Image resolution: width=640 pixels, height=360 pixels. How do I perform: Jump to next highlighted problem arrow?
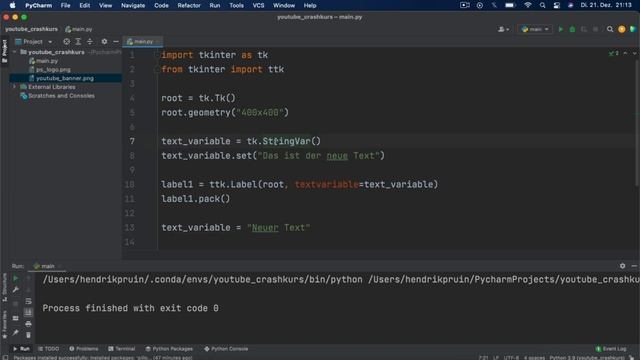[x=634, y=53]
